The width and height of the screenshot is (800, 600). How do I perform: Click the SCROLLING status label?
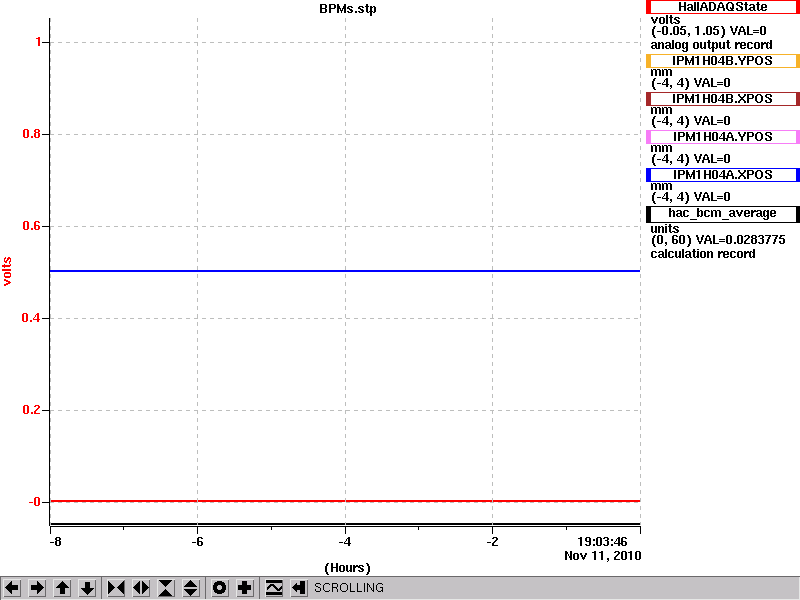(x=348, y=588)
